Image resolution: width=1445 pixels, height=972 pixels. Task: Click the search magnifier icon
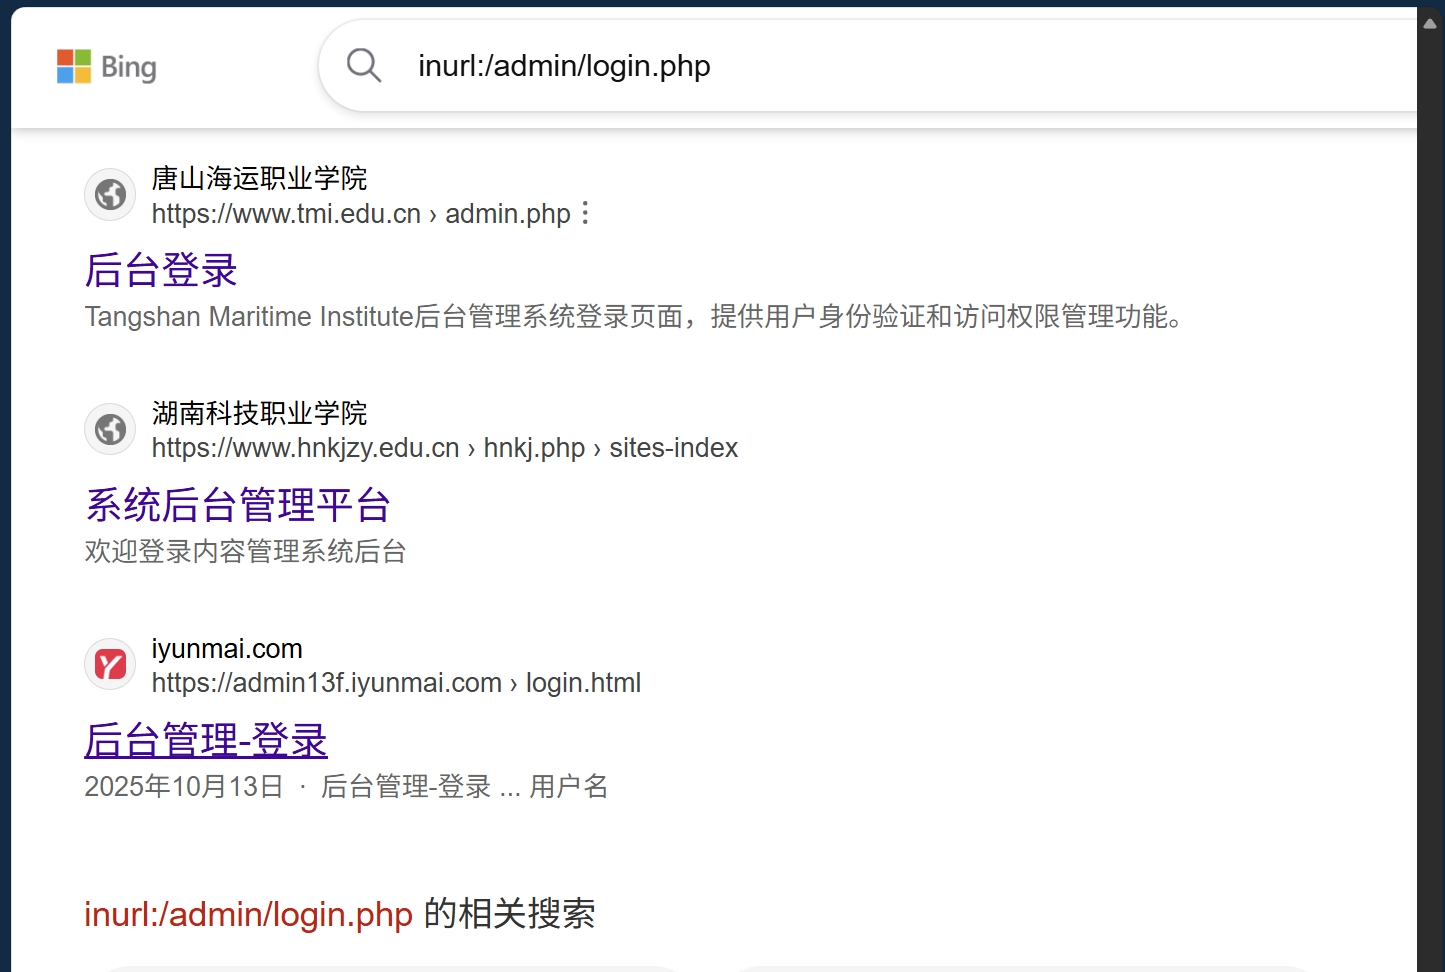(364, 66)
